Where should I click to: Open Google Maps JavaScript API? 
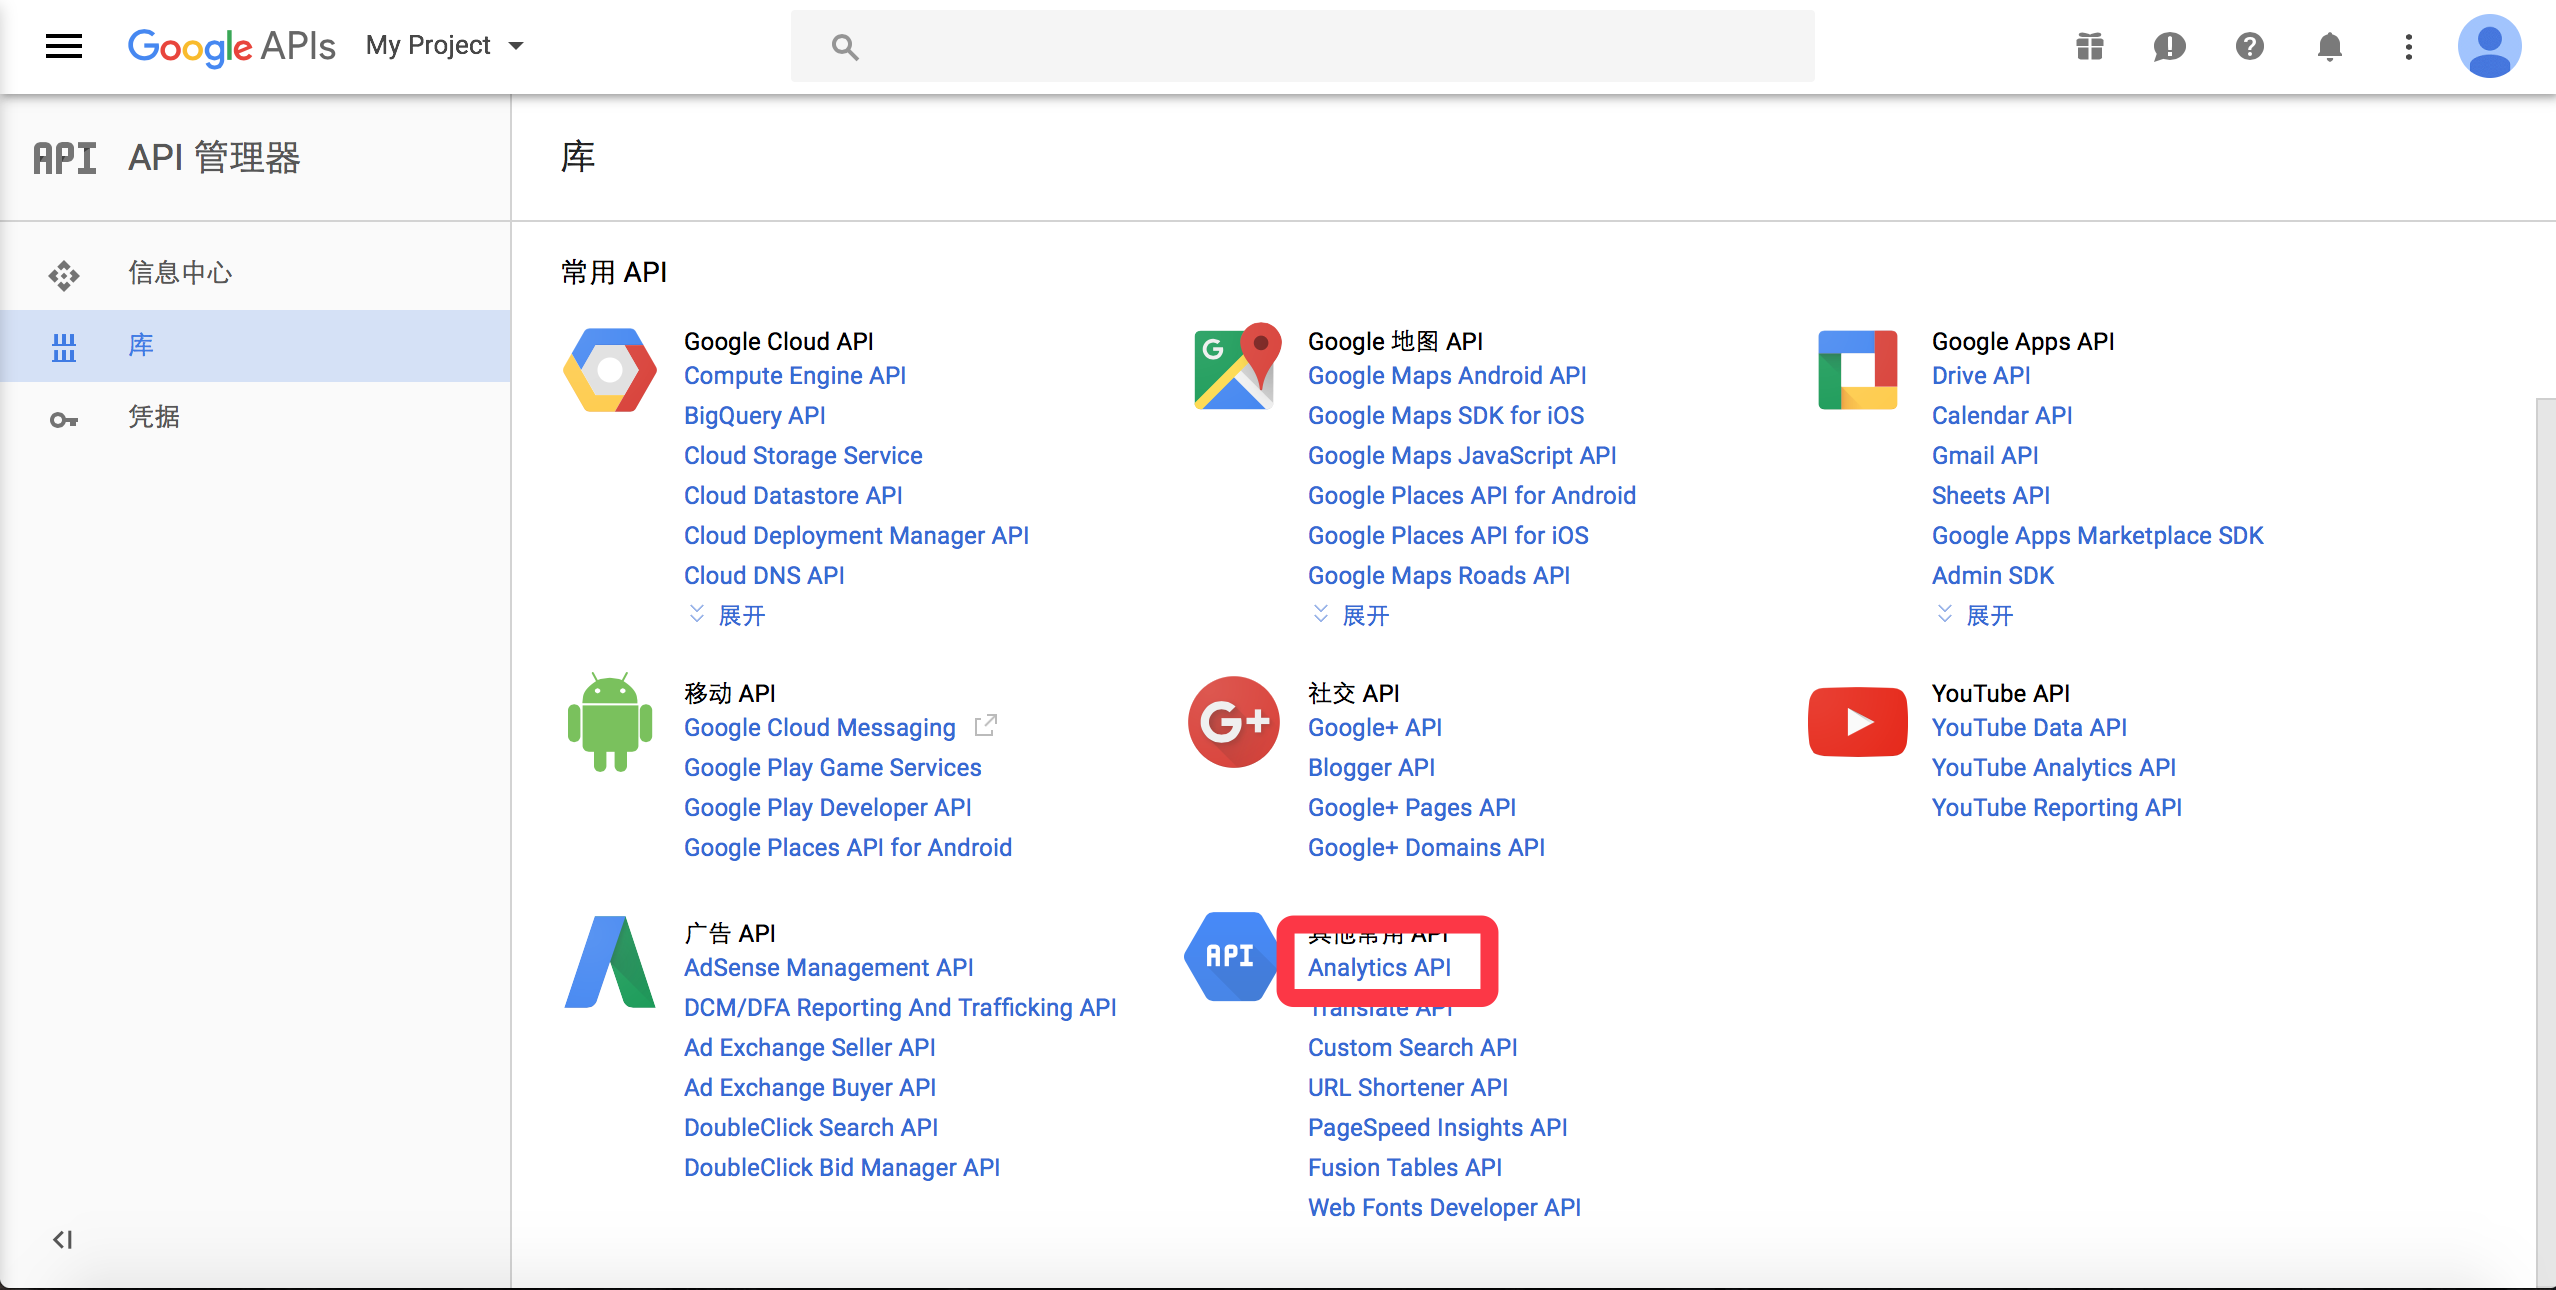1462,455
